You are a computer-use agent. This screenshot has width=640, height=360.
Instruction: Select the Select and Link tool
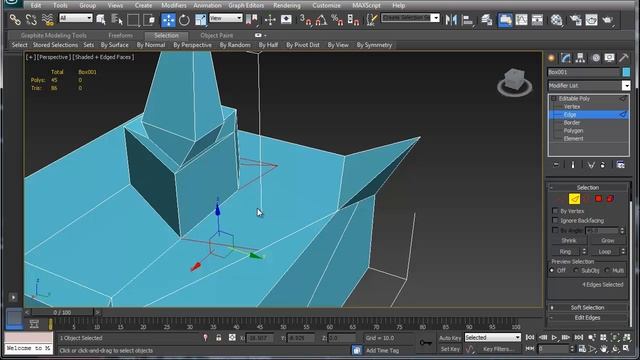click(x=15, y=20)
